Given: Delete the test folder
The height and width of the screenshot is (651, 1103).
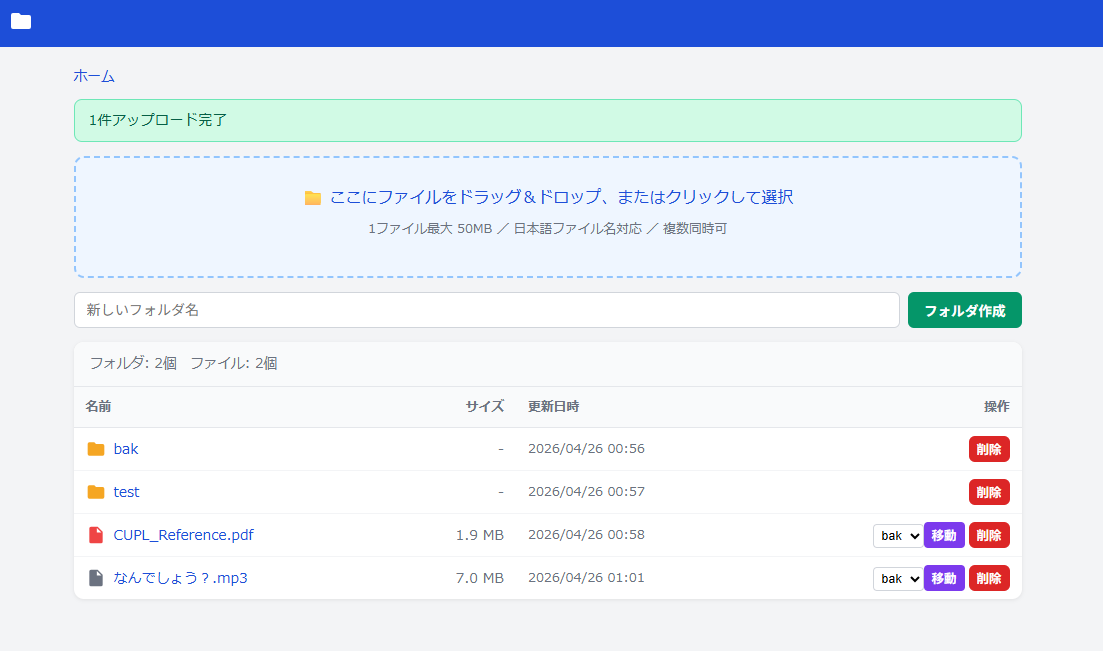Looking at the screenshot, I should coord(989,492).
